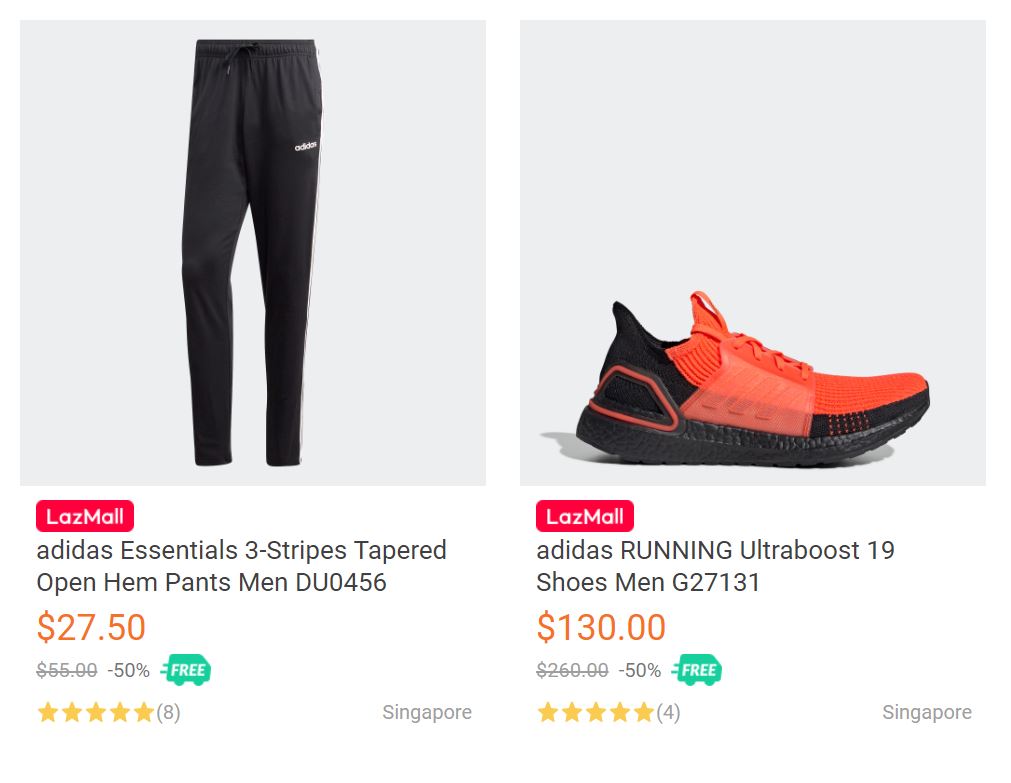
Task: Open the orange Ultraboost 19 shoe image
Action: (x=752, y=253)
